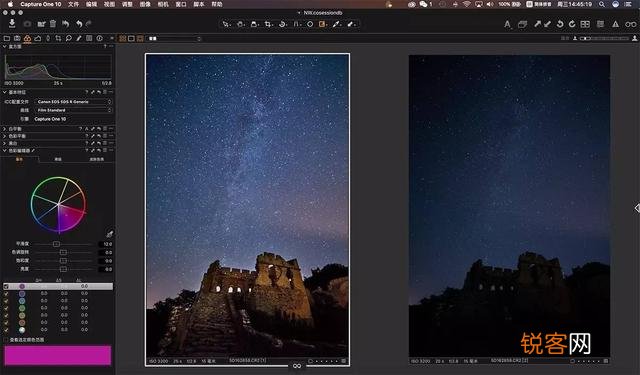Toggle the checkbox of the green color row
This screenshot has height=375, width=640.
pyautogui.click(x=6, y=308)
